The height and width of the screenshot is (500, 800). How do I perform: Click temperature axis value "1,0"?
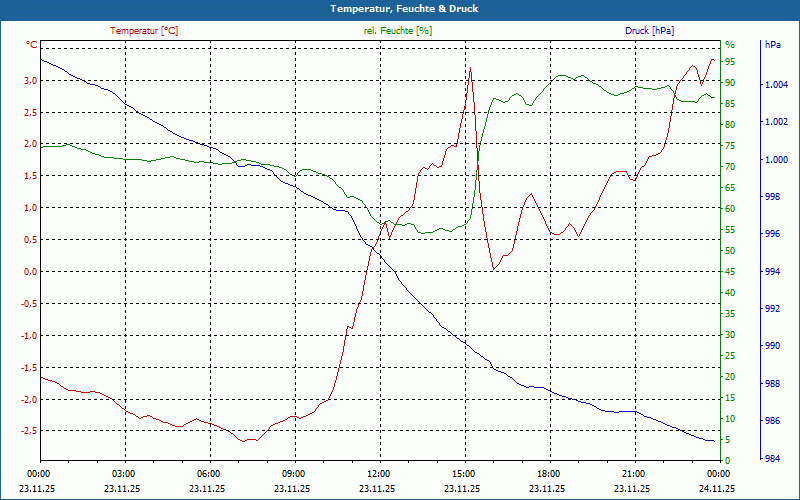[30, 208]
